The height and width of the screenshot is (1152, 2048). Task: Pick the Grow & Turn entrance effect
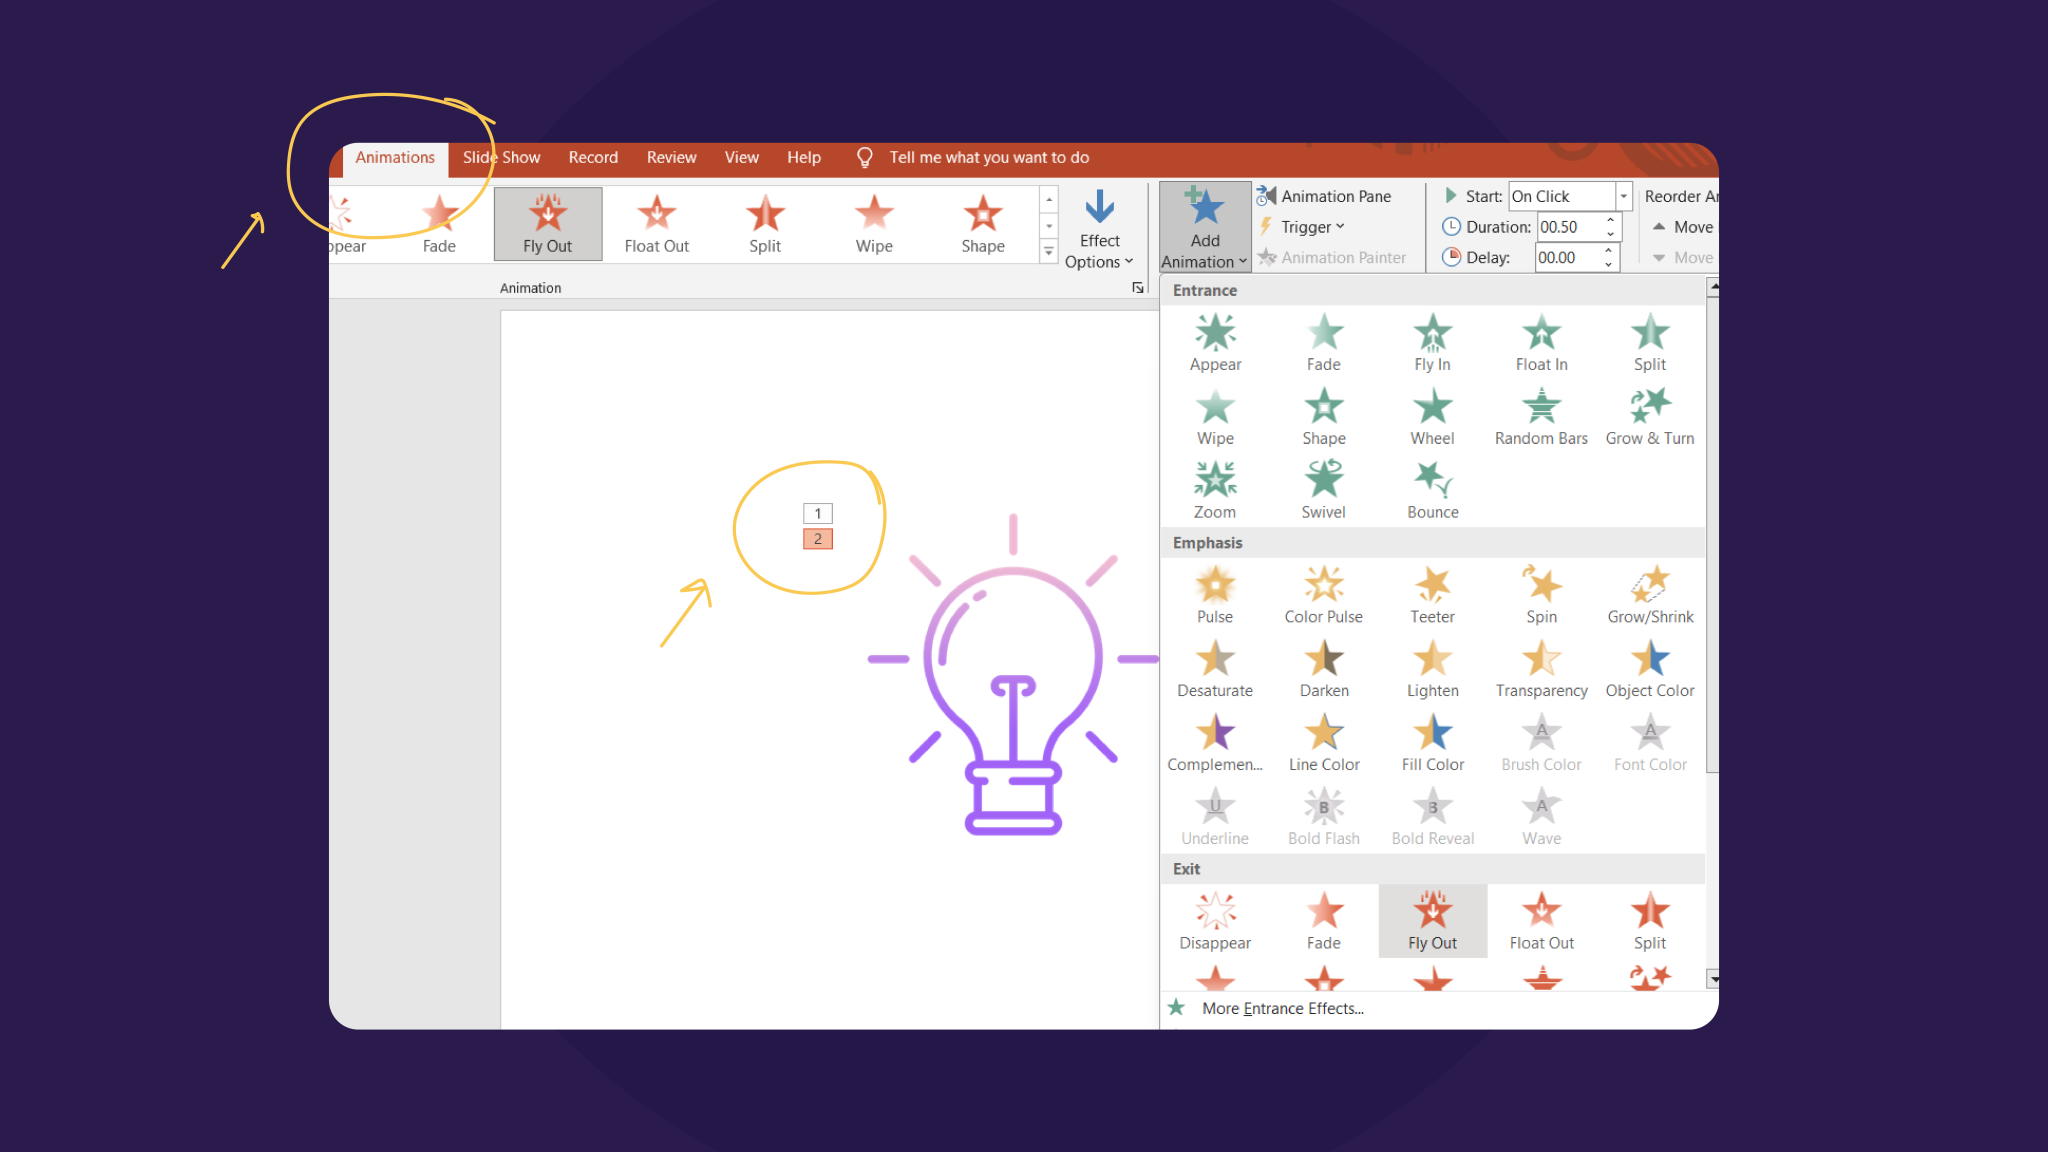[x=1650, y=417]
